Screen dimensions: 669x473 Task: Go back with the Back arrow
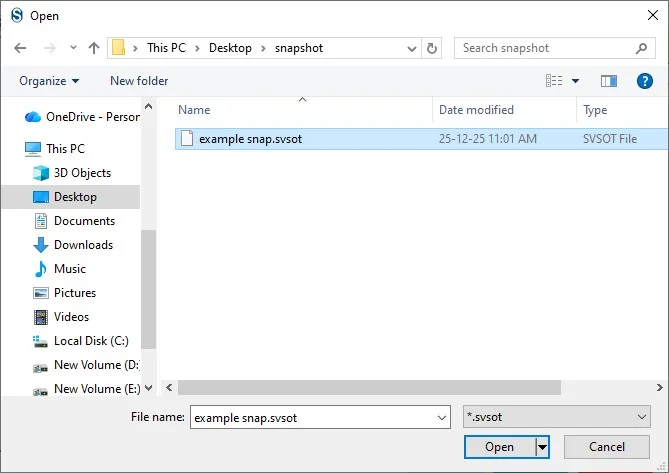(20, 48)
